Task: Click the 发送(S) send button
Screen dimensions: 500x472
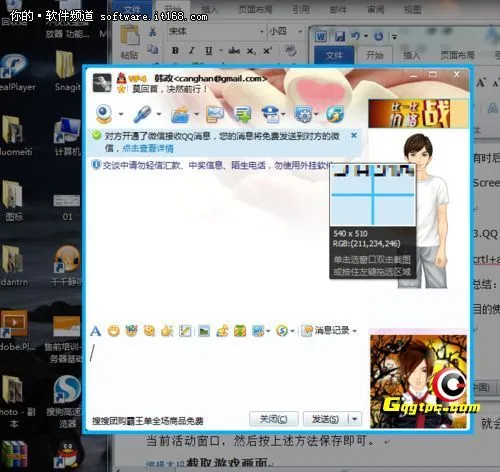Action: pos(325,419)
